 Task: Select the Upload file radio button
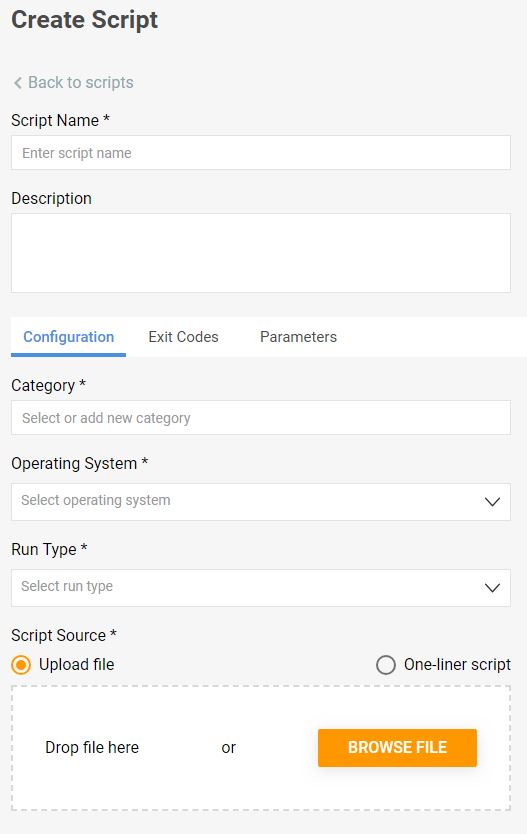[x=21, y=665]
